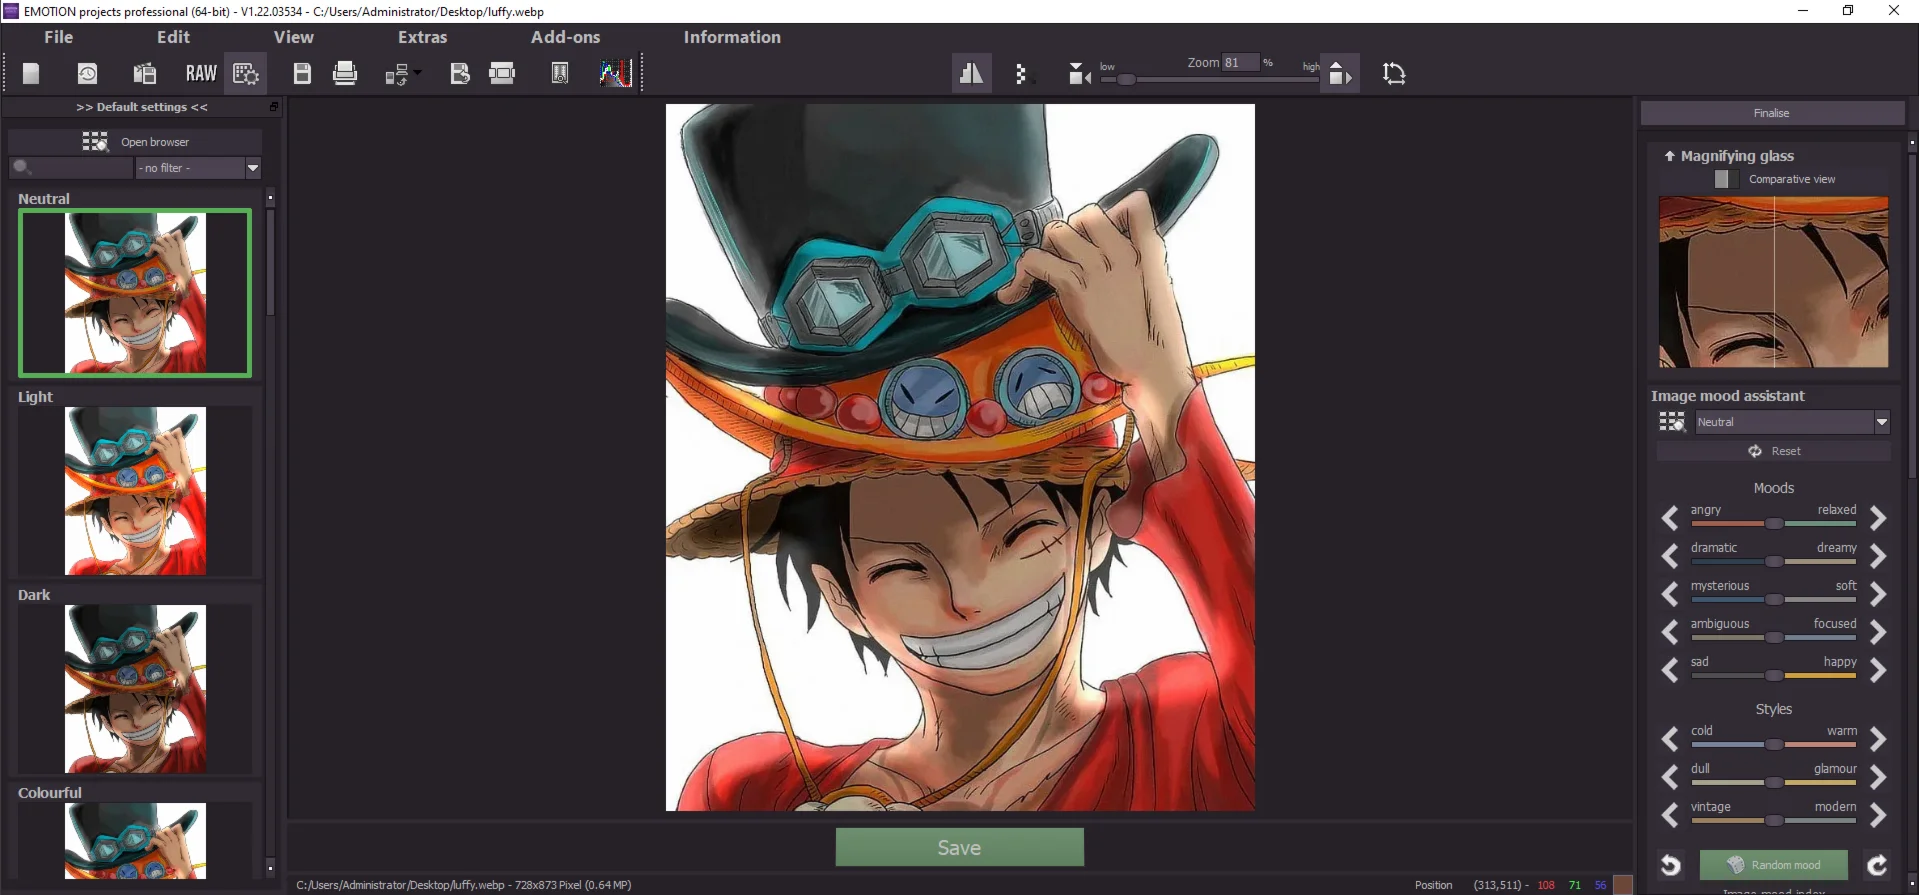
Task: Expand the Neutral image mood dropdown
Action: click(x=1882, y=422)
